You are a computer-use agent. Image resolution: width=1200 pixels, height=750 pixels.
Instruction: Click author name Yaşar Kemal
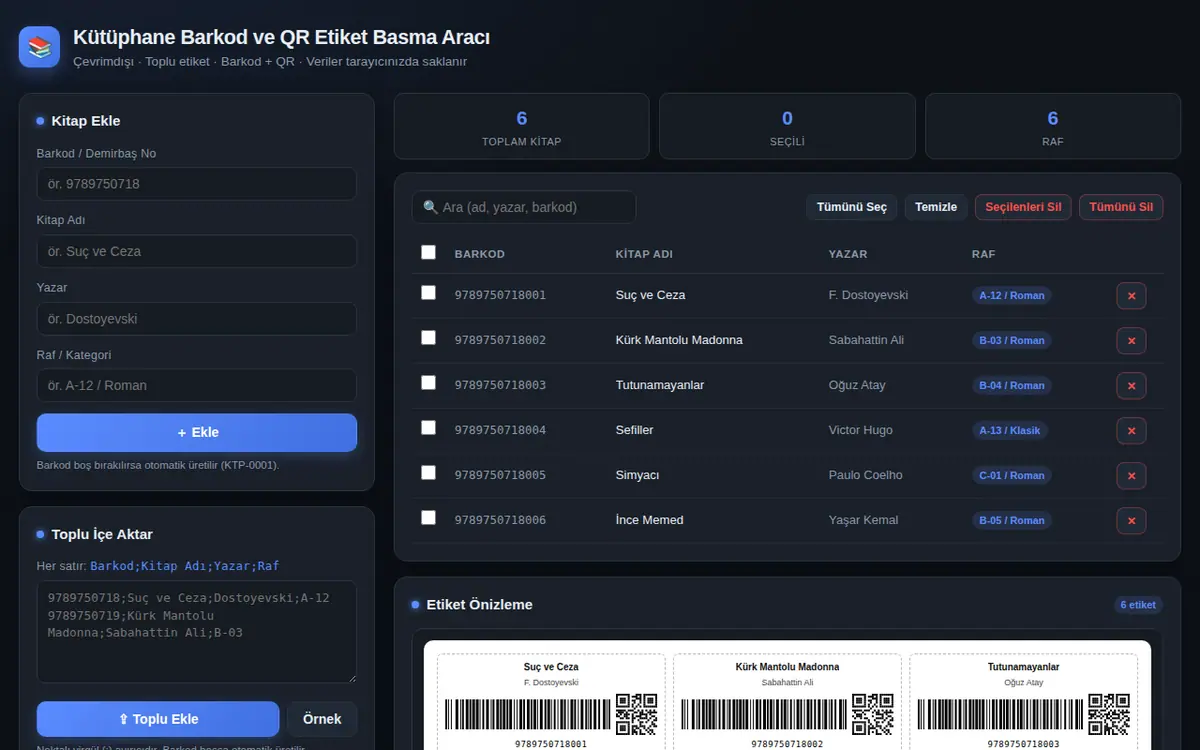coord(863,520)
